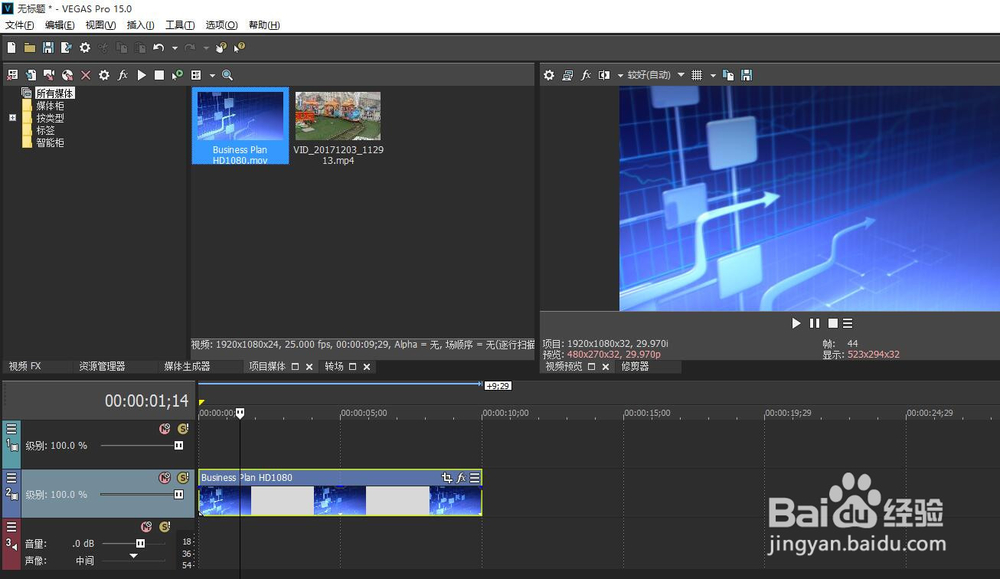Open the Views dropdown arrow in Project Media
The width and height of the screenshot is (1000, 579).
(212, 75)
